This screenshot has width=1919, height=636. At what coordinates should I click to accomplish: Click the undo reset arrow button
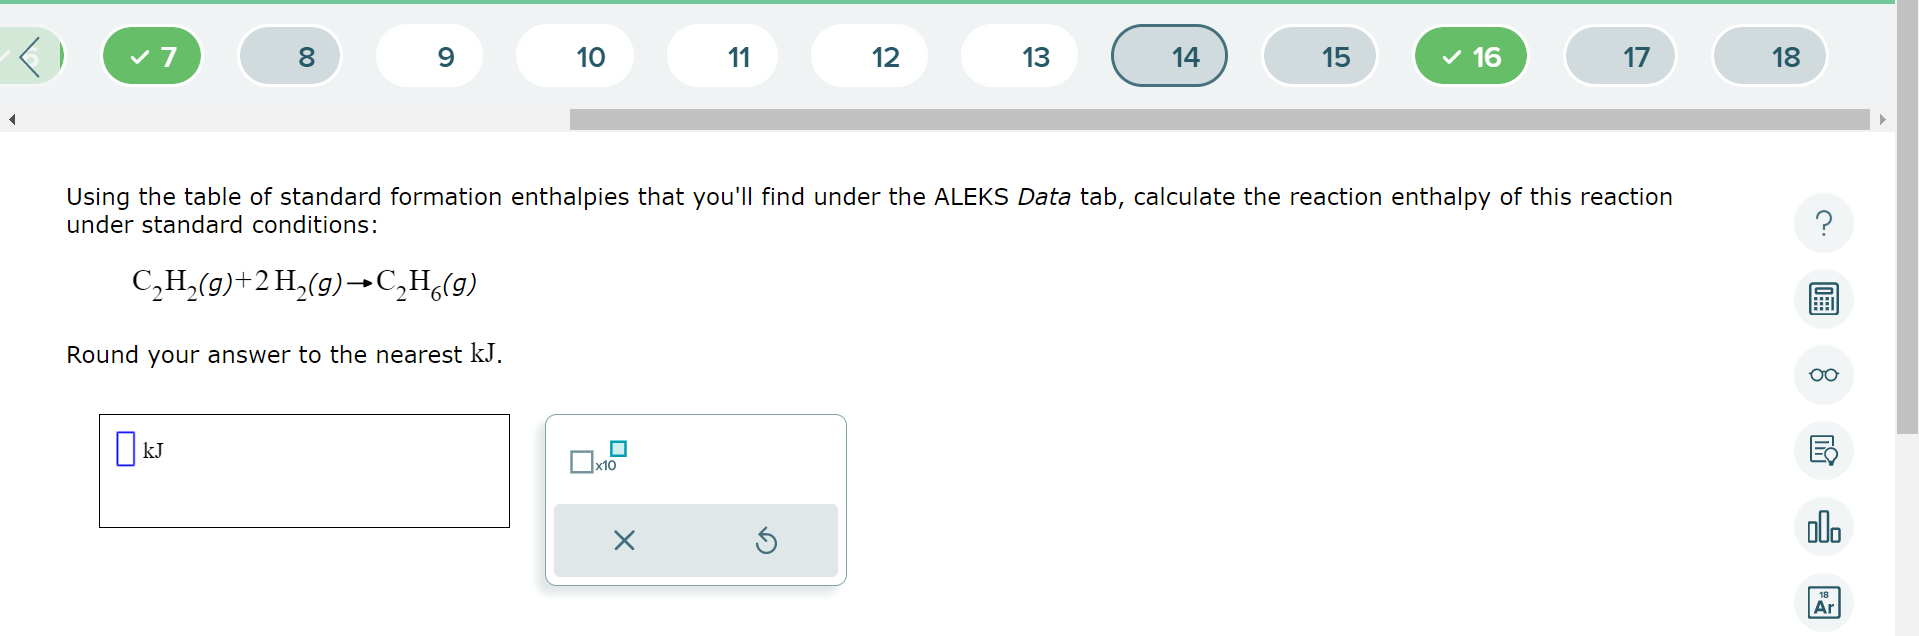(x=766, y=541)
